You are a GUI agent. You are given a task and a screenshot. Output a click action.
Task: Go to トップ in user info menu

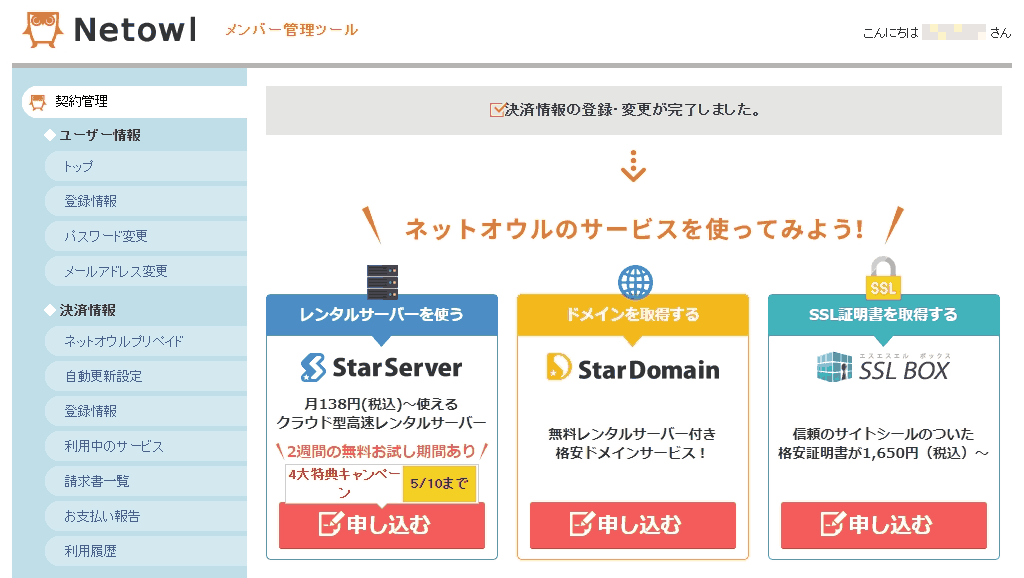pos(146,167)
